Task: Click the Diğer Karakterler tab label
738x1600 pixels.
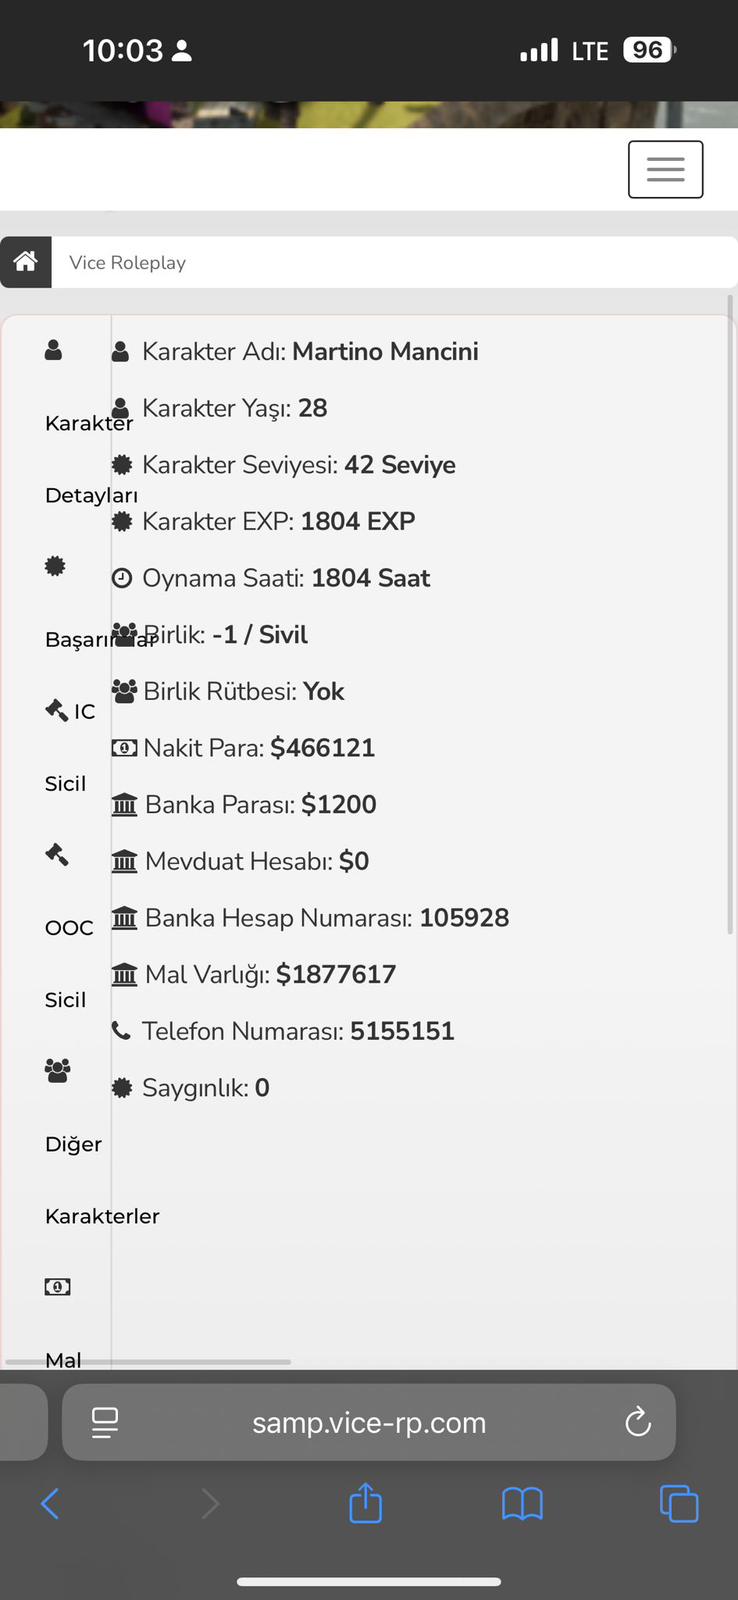Action: [102, 1180]
